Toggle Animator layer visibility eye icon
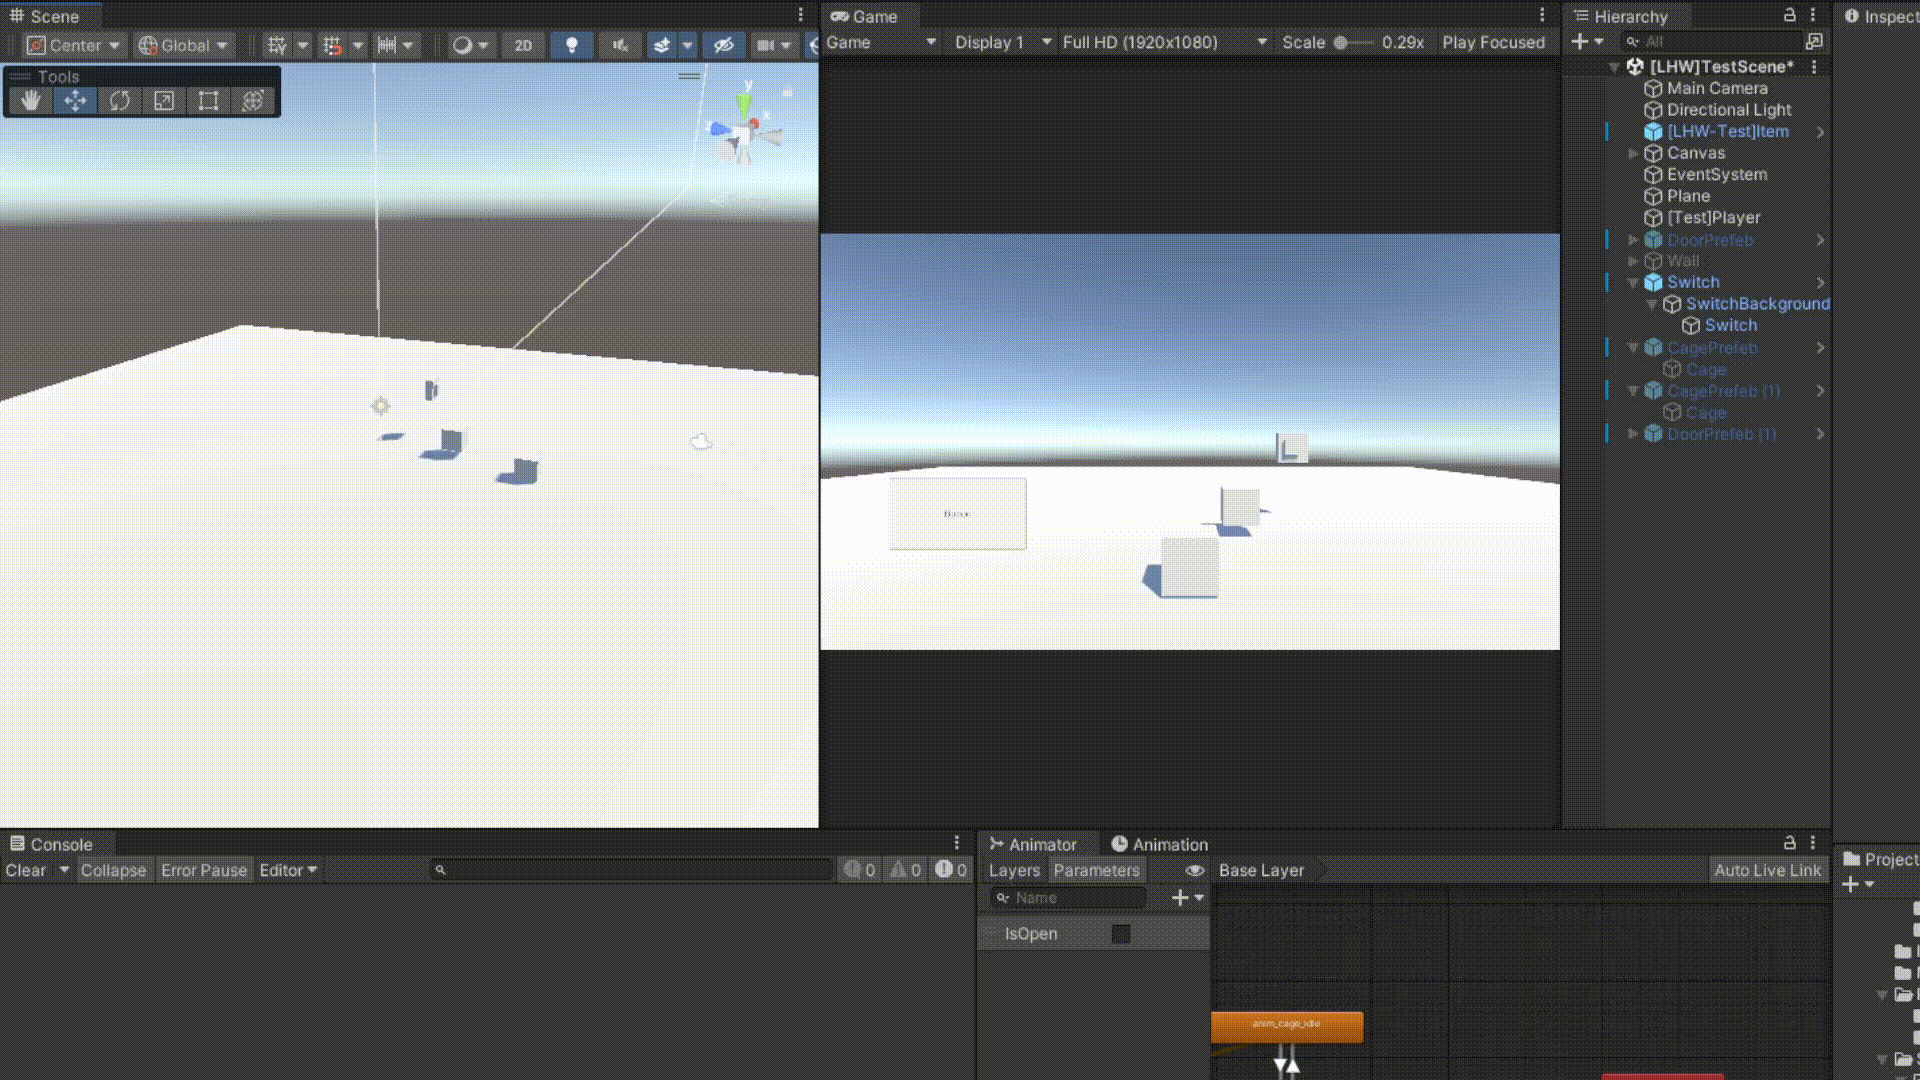The image size is (1920, 1080). click(1194, 870)
